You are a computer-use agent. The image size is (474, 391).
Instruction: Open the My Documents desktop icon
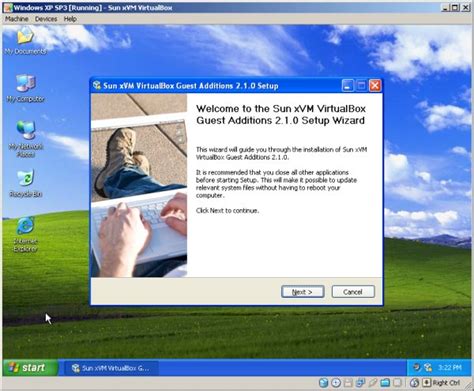pos(25,40)
